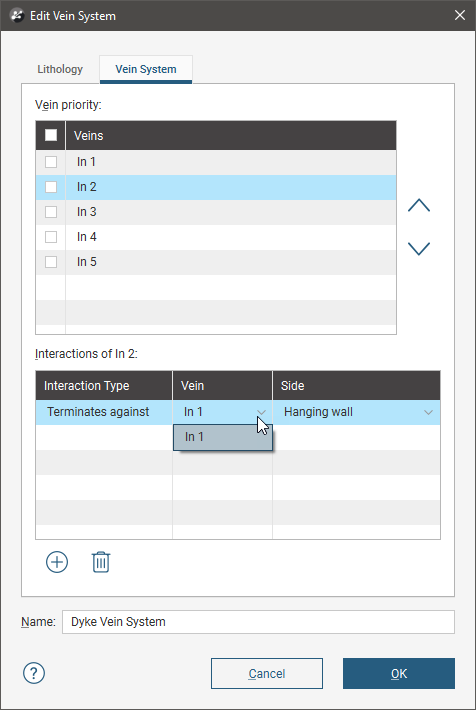
Task: Enable the checkbox next to In 3
Action: [x=51, y=212]
